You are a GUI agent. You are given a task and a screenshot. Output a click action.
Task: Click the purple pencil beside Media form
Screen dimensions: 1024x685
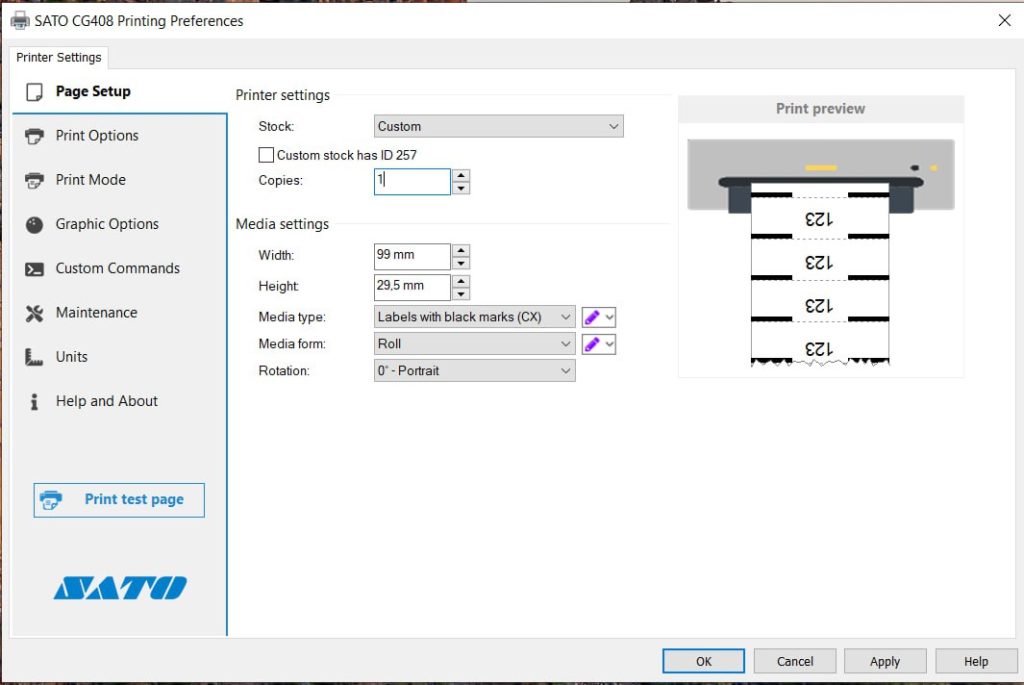[592, 344]
